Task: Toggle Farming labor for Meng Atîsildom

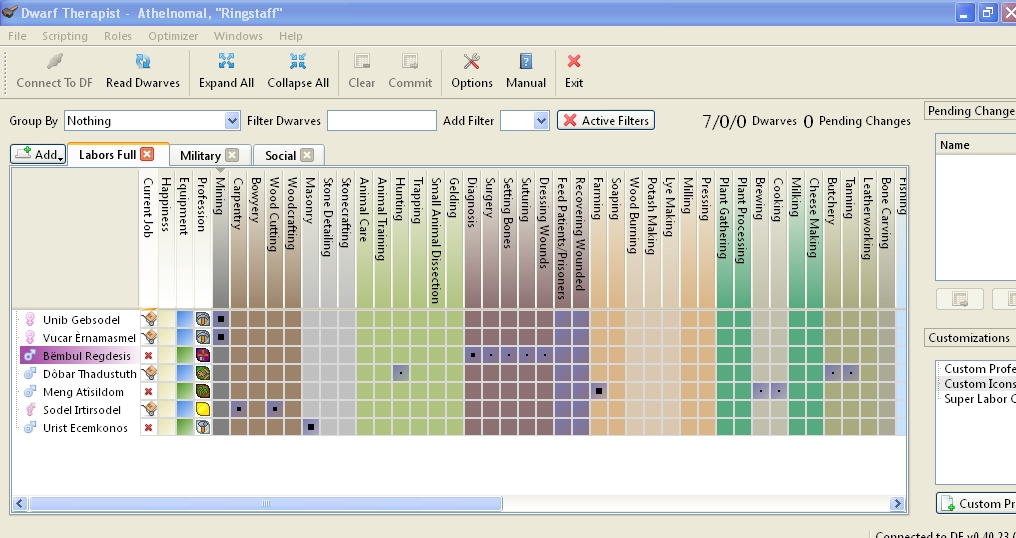Action: click(x=599, y=392)
